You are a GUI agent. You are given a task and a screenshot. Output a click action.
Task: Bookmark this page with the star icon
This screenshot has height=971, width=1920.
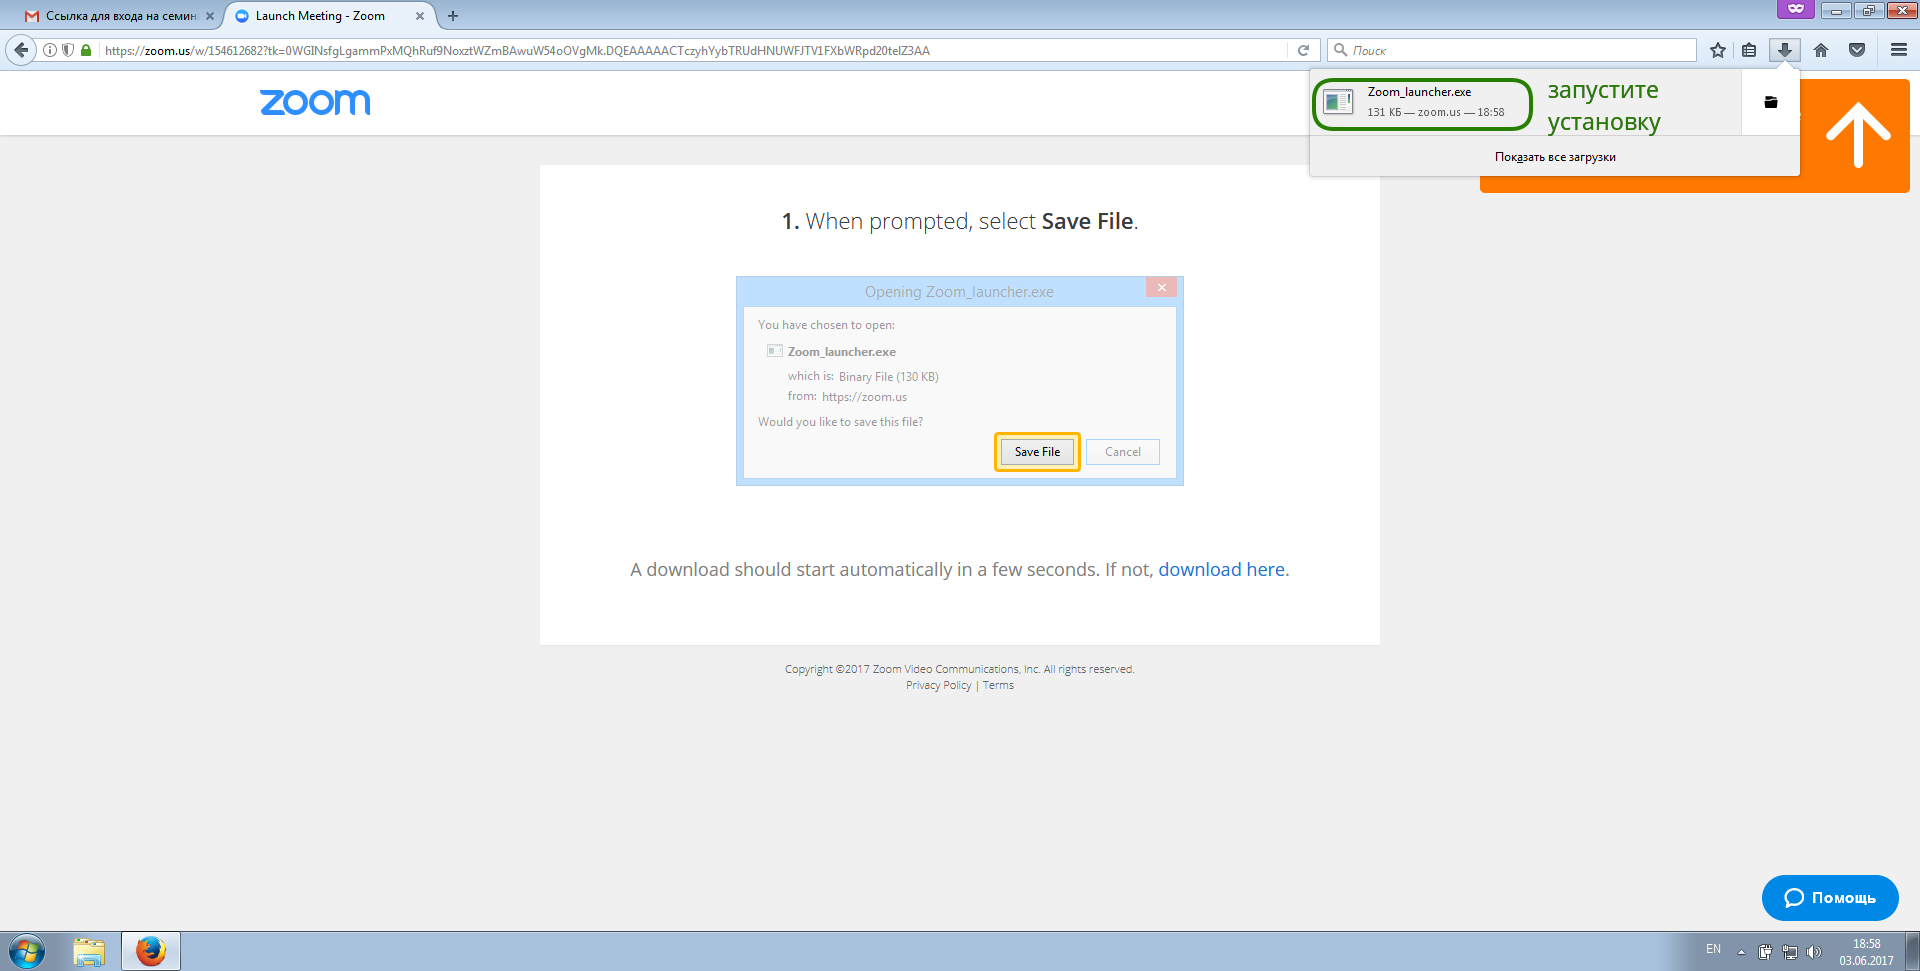click(x=1718, y=50)
